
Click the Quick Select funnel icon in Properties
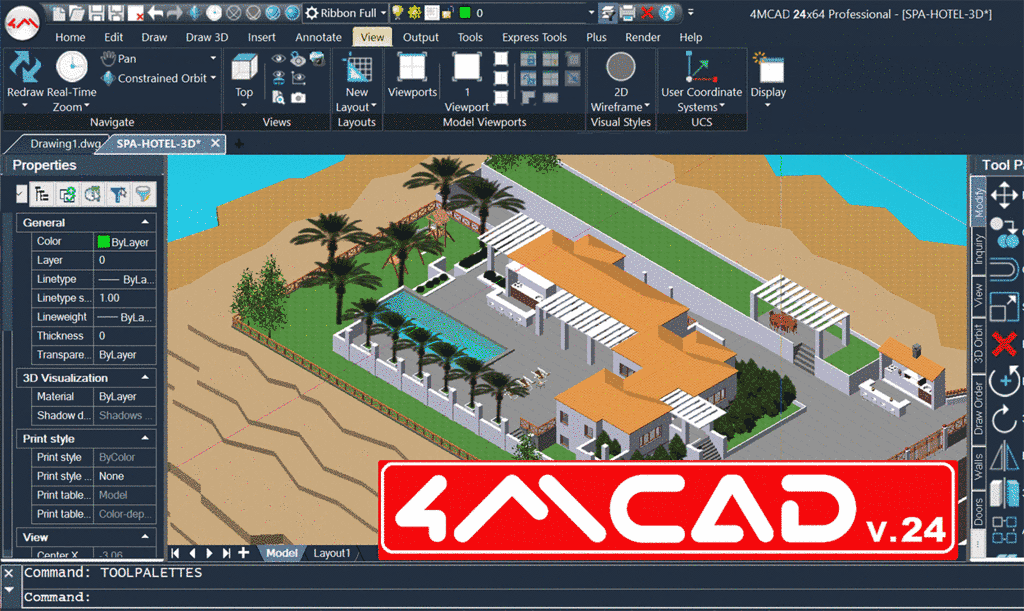tap(143, 194)
